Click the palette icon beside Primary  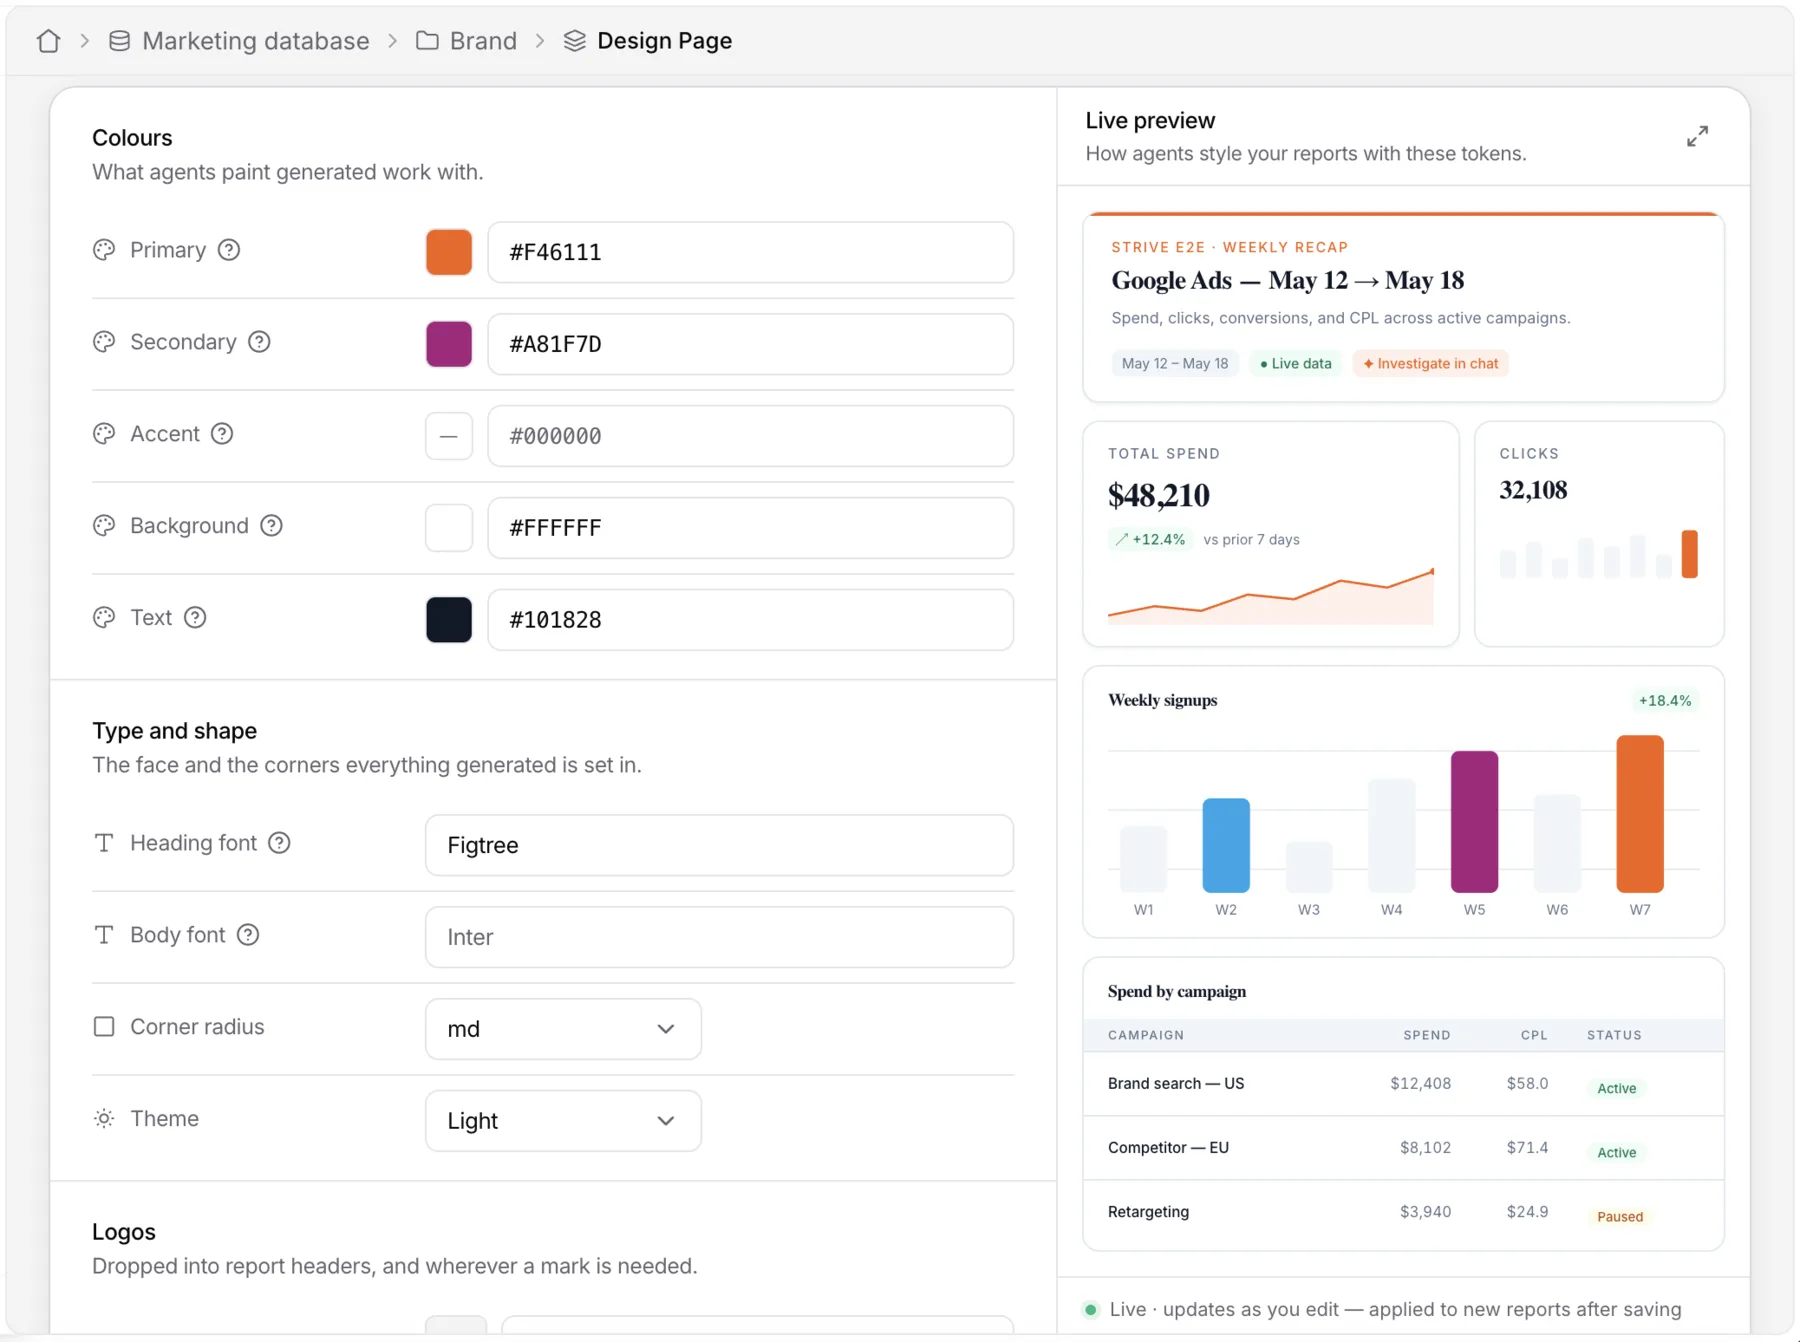(x=104, y=250)
